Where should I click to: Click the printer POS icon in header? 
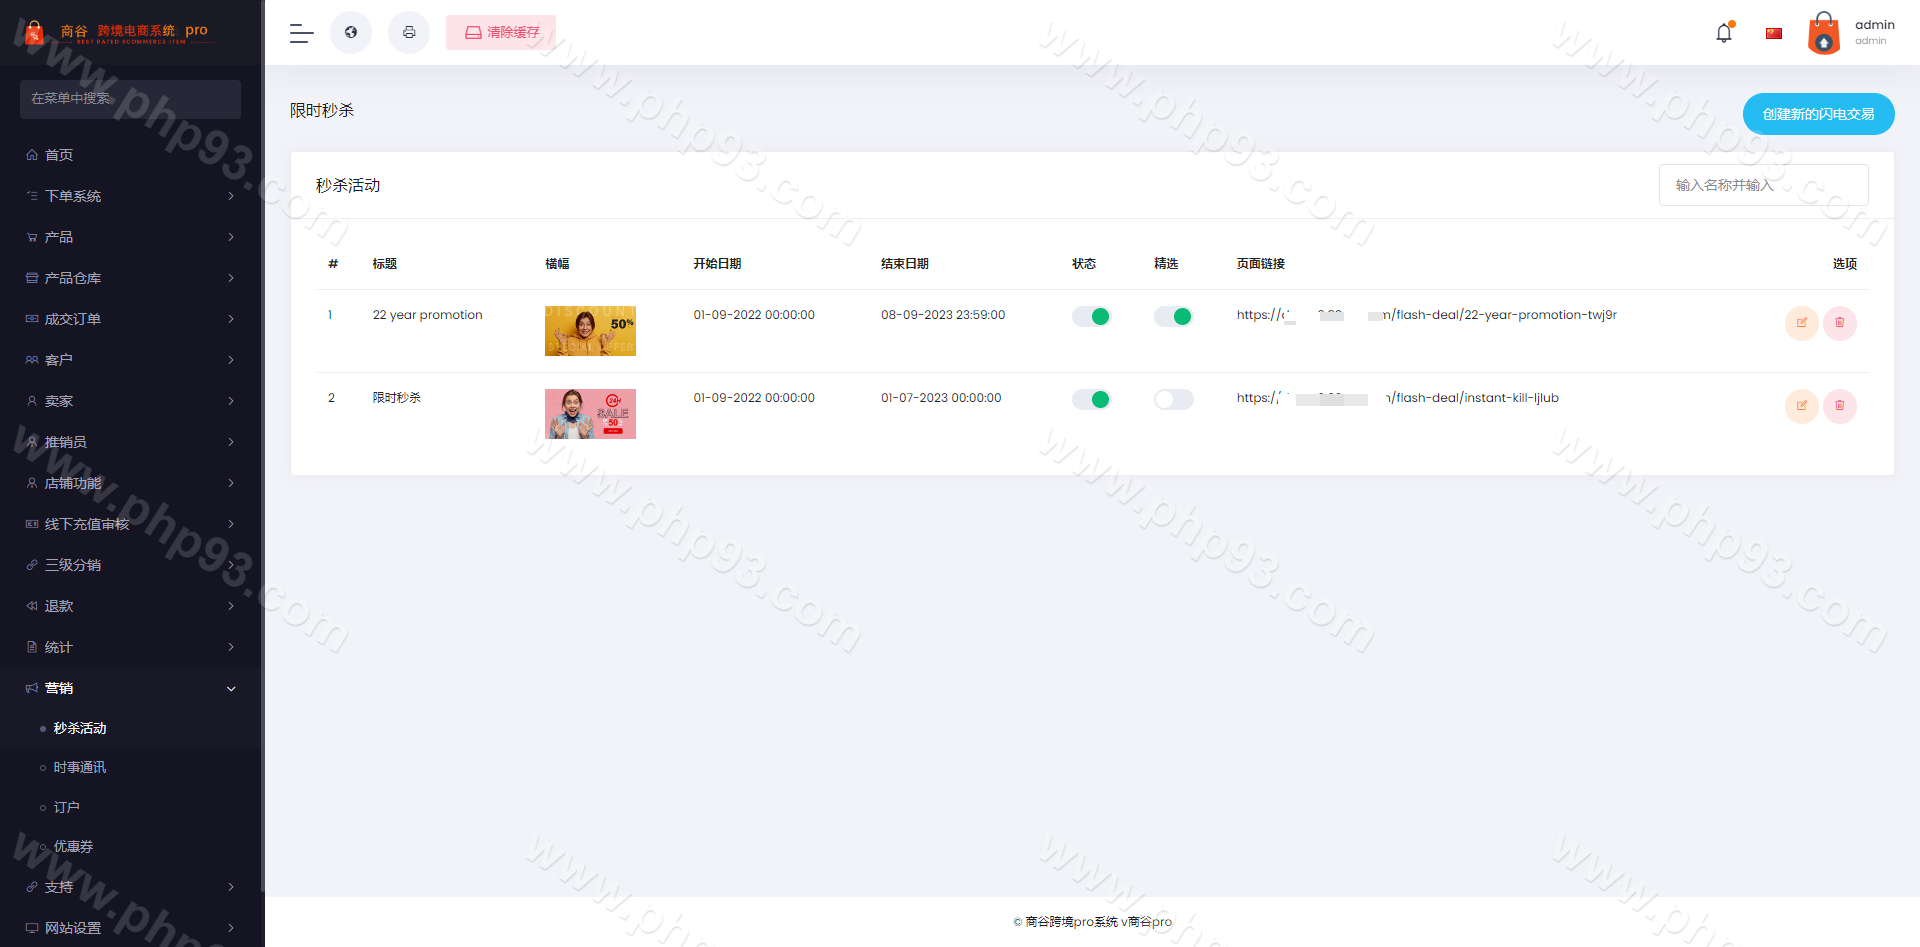pyautogui.click(x=409, y=33)
